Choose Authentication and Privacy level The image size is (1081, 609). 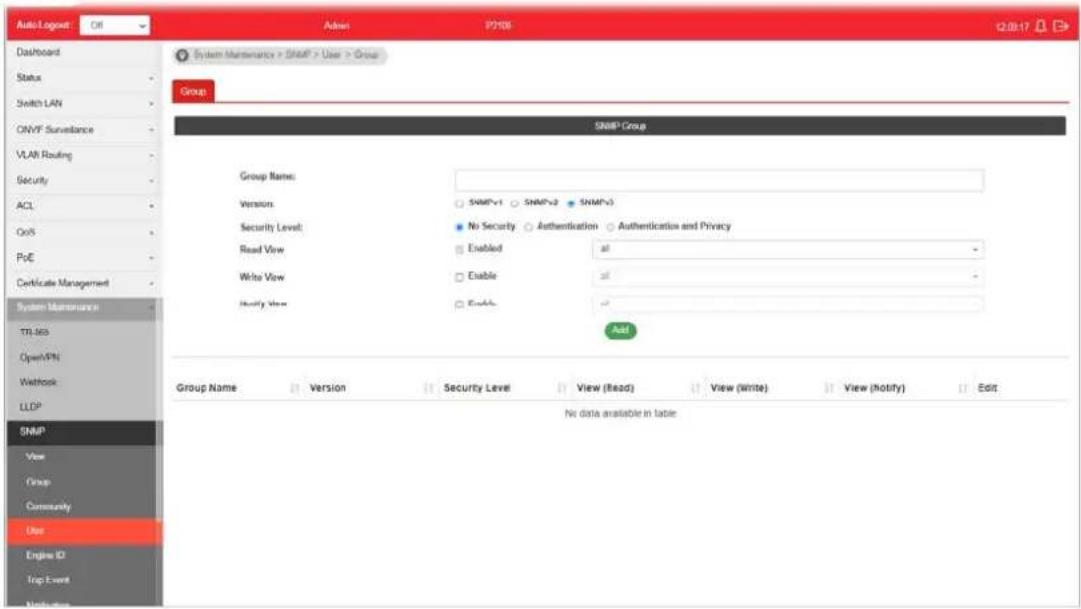[x=610, y=227]
